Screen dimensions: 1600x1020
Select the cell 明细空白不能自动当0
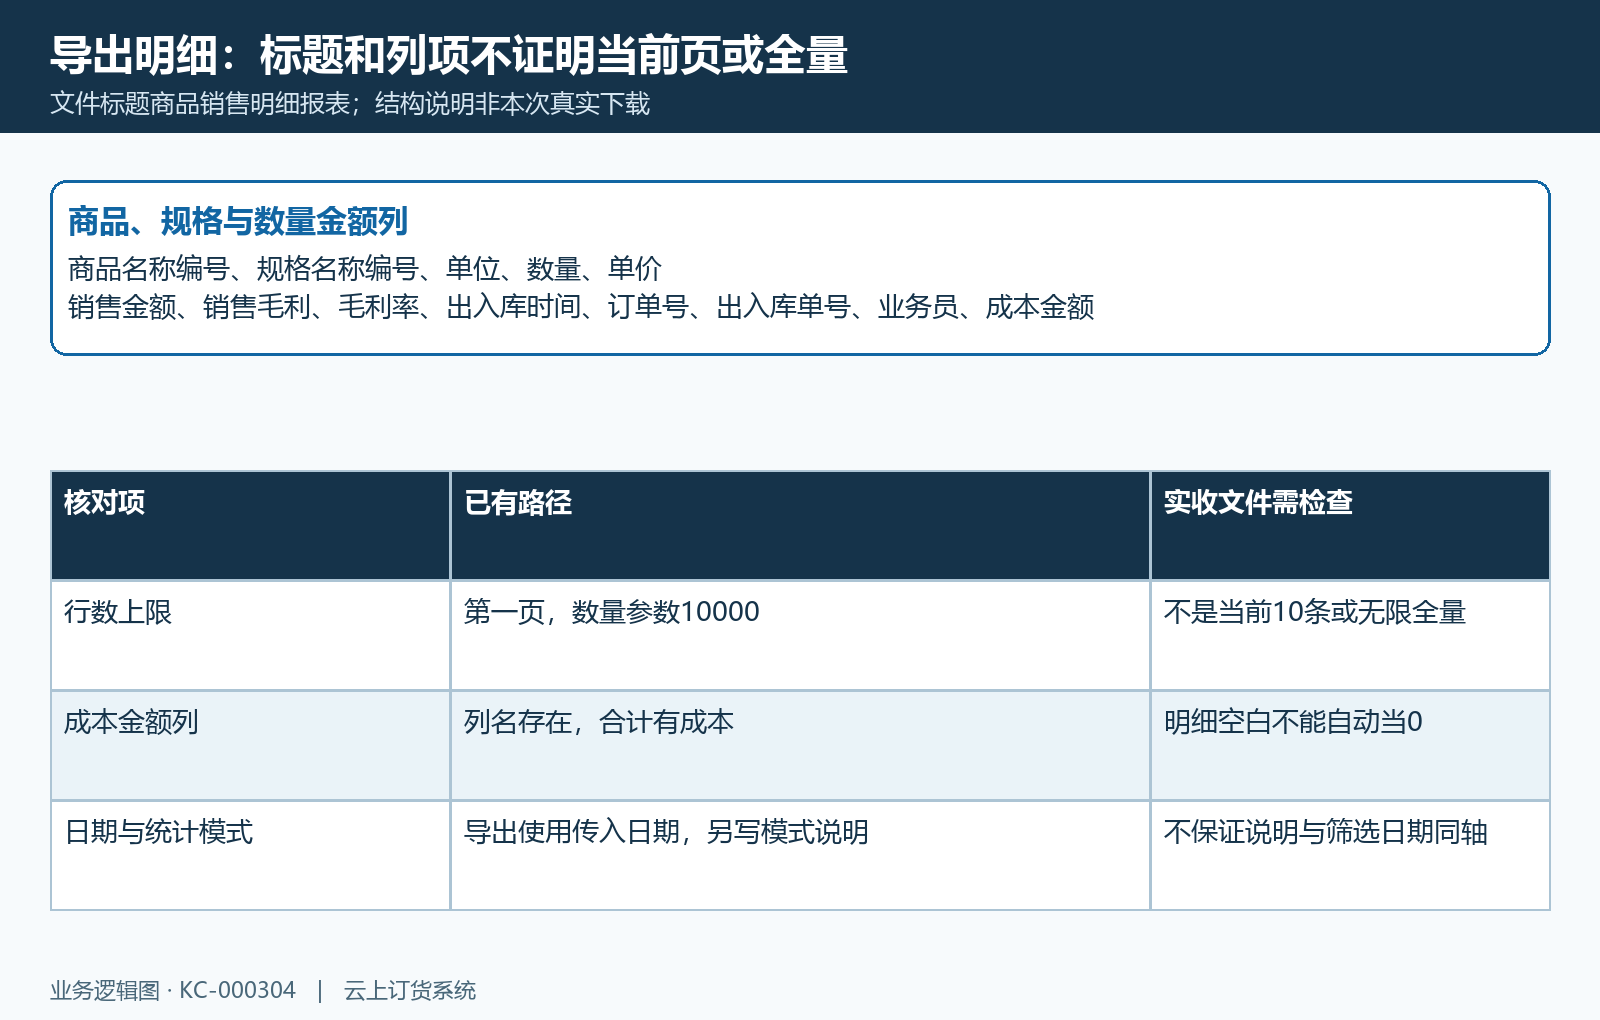(x=1350, y=745)
